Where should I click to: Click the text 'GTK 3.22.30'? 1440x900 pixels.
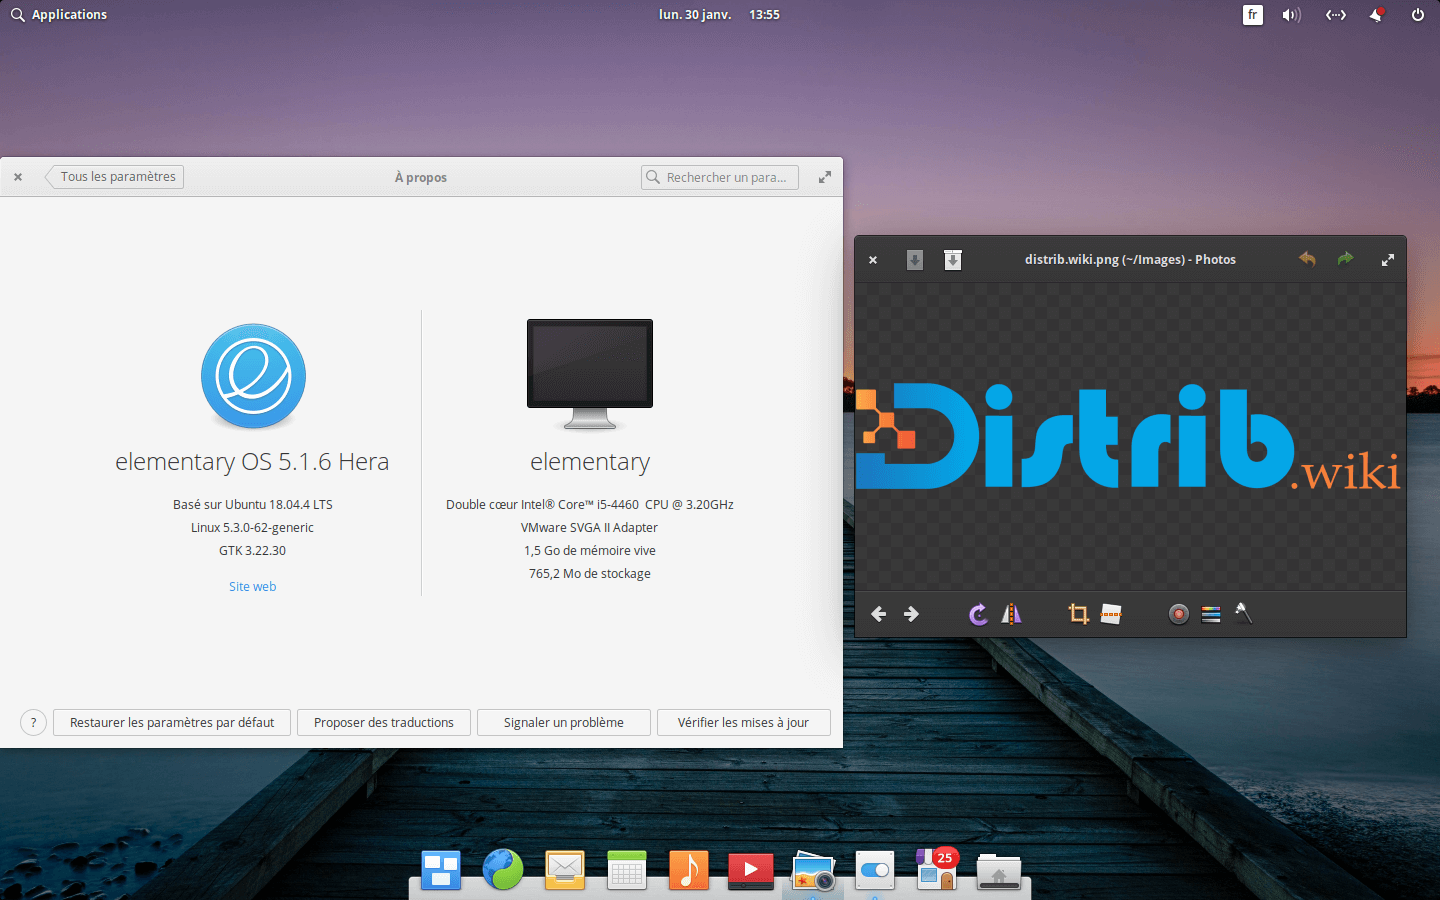[253, 551]
